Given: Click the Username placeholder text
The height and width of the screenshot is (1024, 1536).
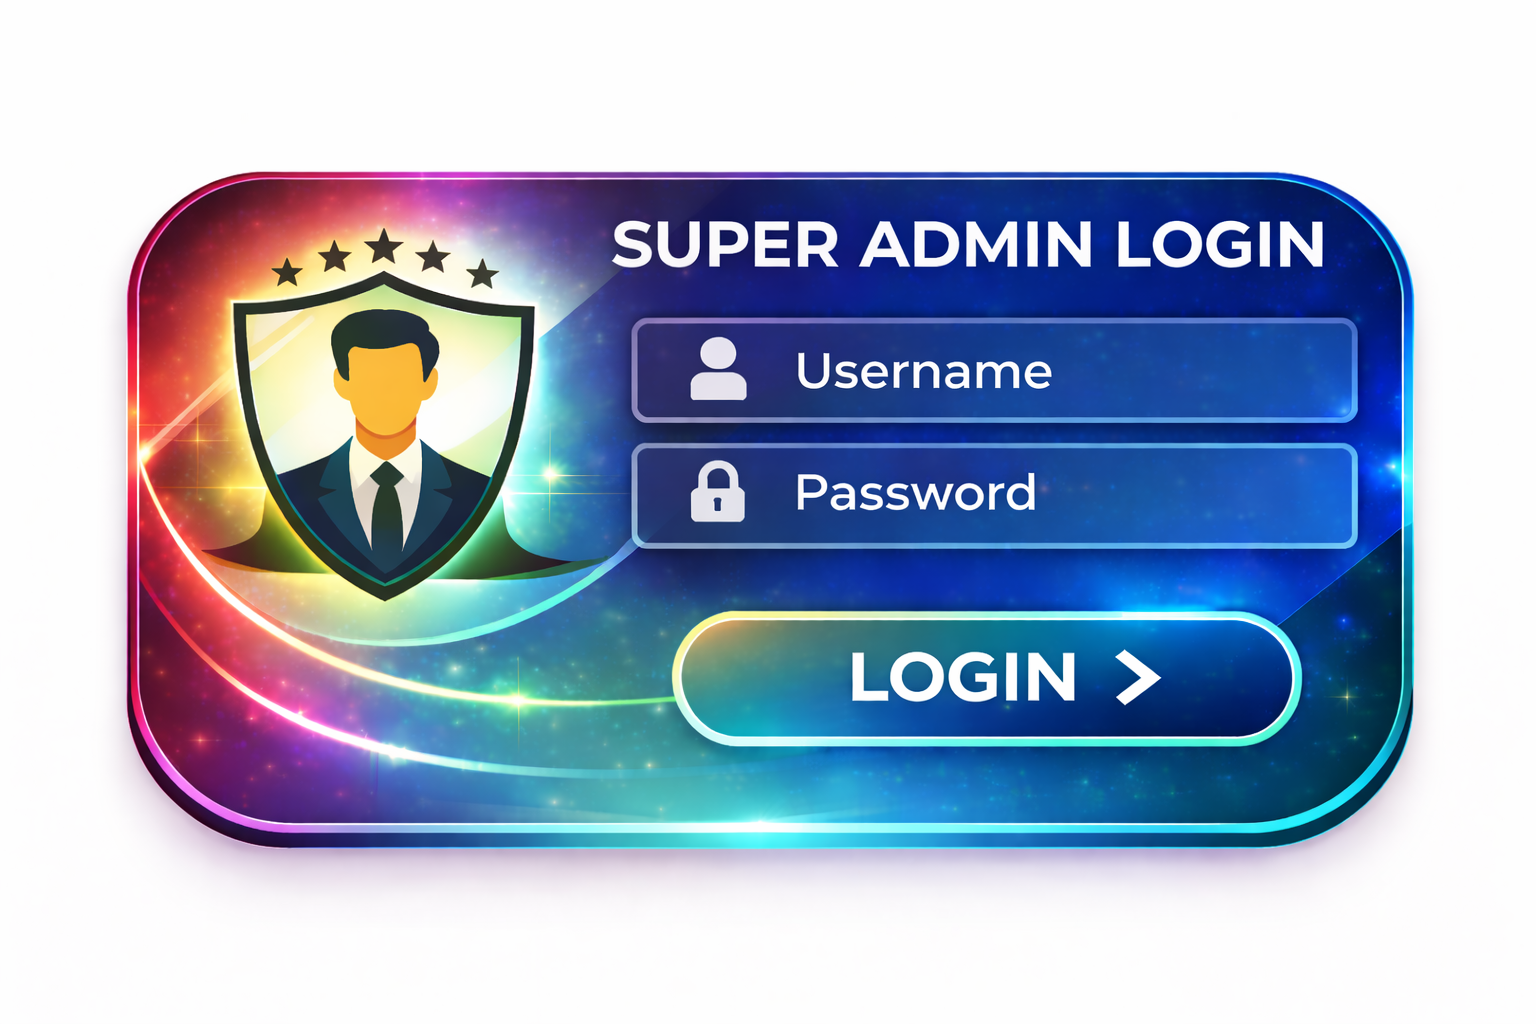Looking at the screenshot, I should coord(924,371).
